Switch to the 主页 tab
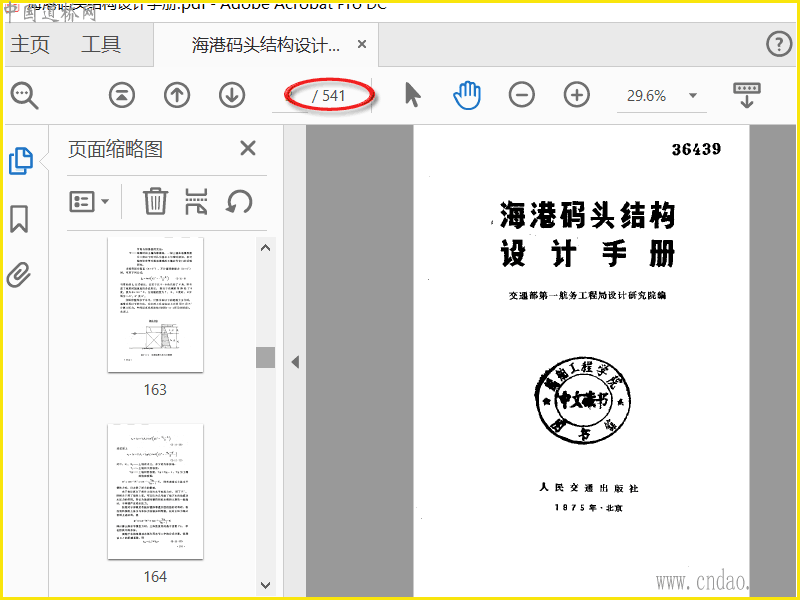This screenshot has height=600, width=800. (30, 44)
